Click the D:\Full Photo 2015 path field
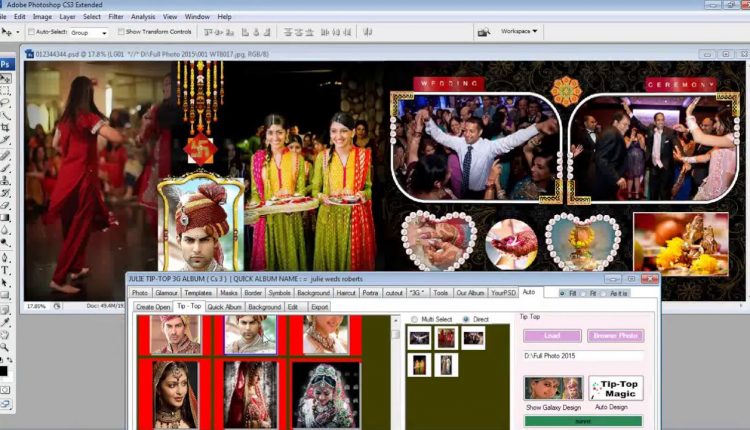The width and height of the screenshot is (750, 430). click(x=584, y=356)
